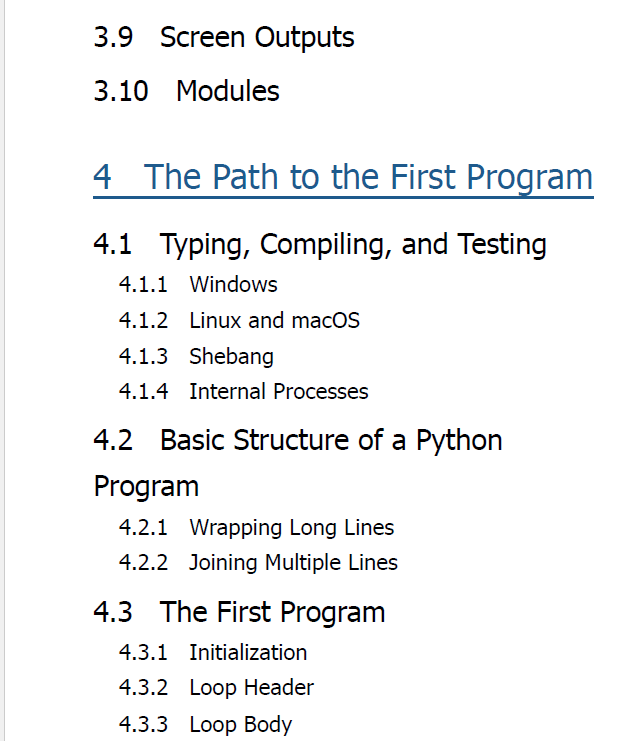Go to 4.1.3 Shebang
Viewport: 637px width, 741px height.
point(196,356)
